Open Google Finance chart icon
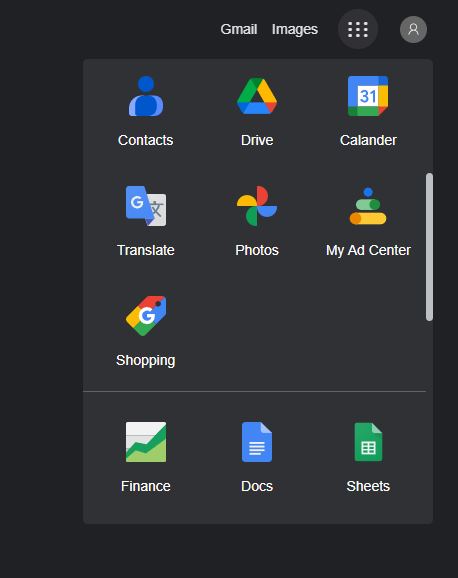The image size is (458, 578). pos(146,442)
